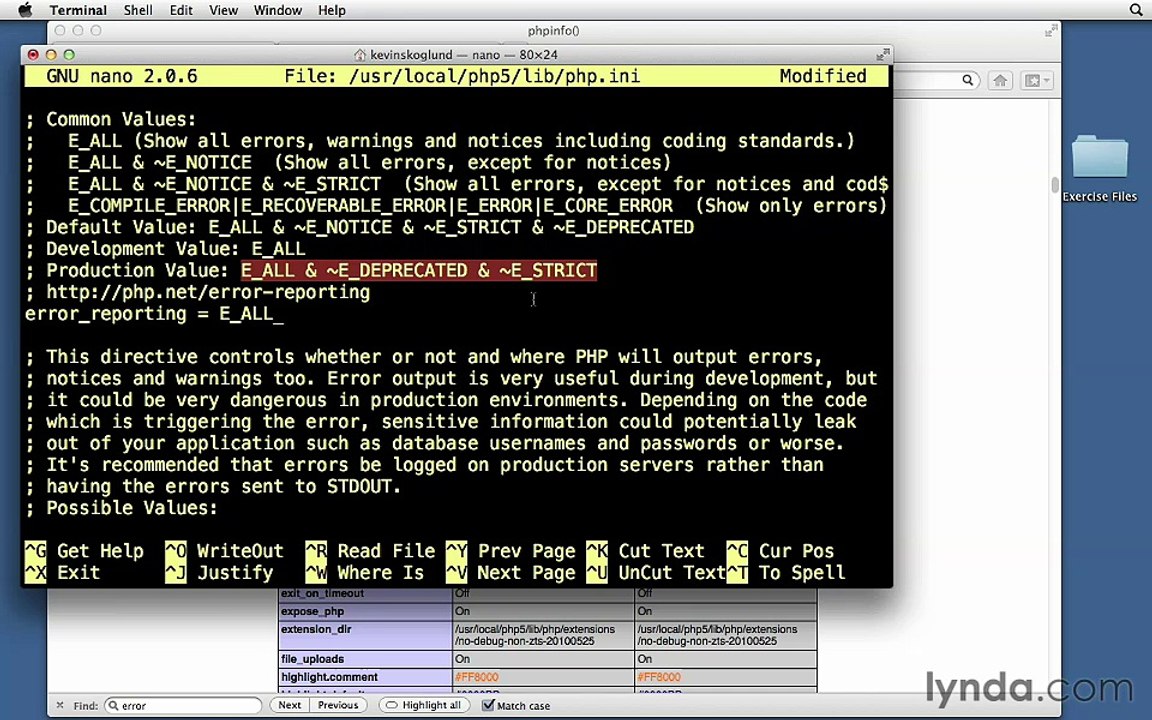Click the home icon in the Terminal title bar
1152x720 pixels.
coord(359,54)
